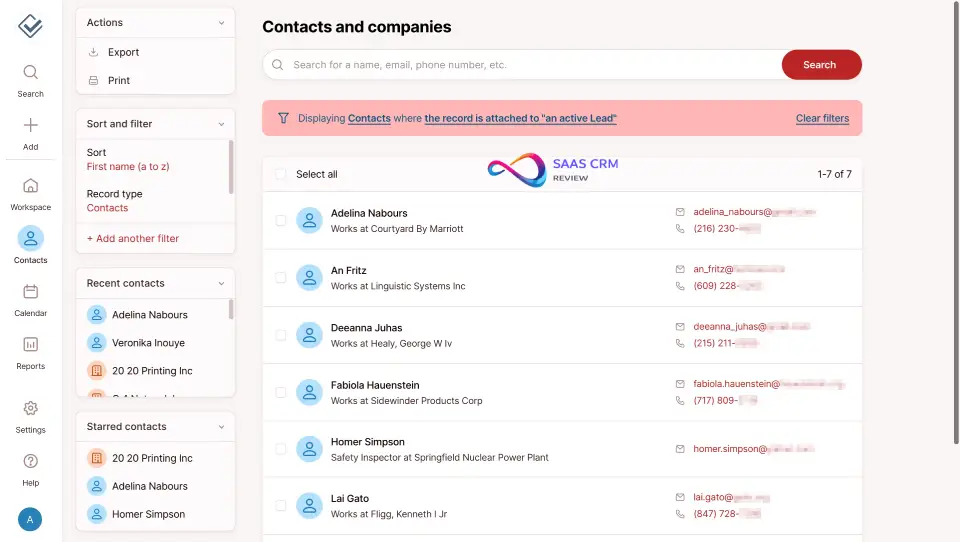The image size is (960, 542).
Task: Tick the Select all checkbox
Action: coord(281,174)
